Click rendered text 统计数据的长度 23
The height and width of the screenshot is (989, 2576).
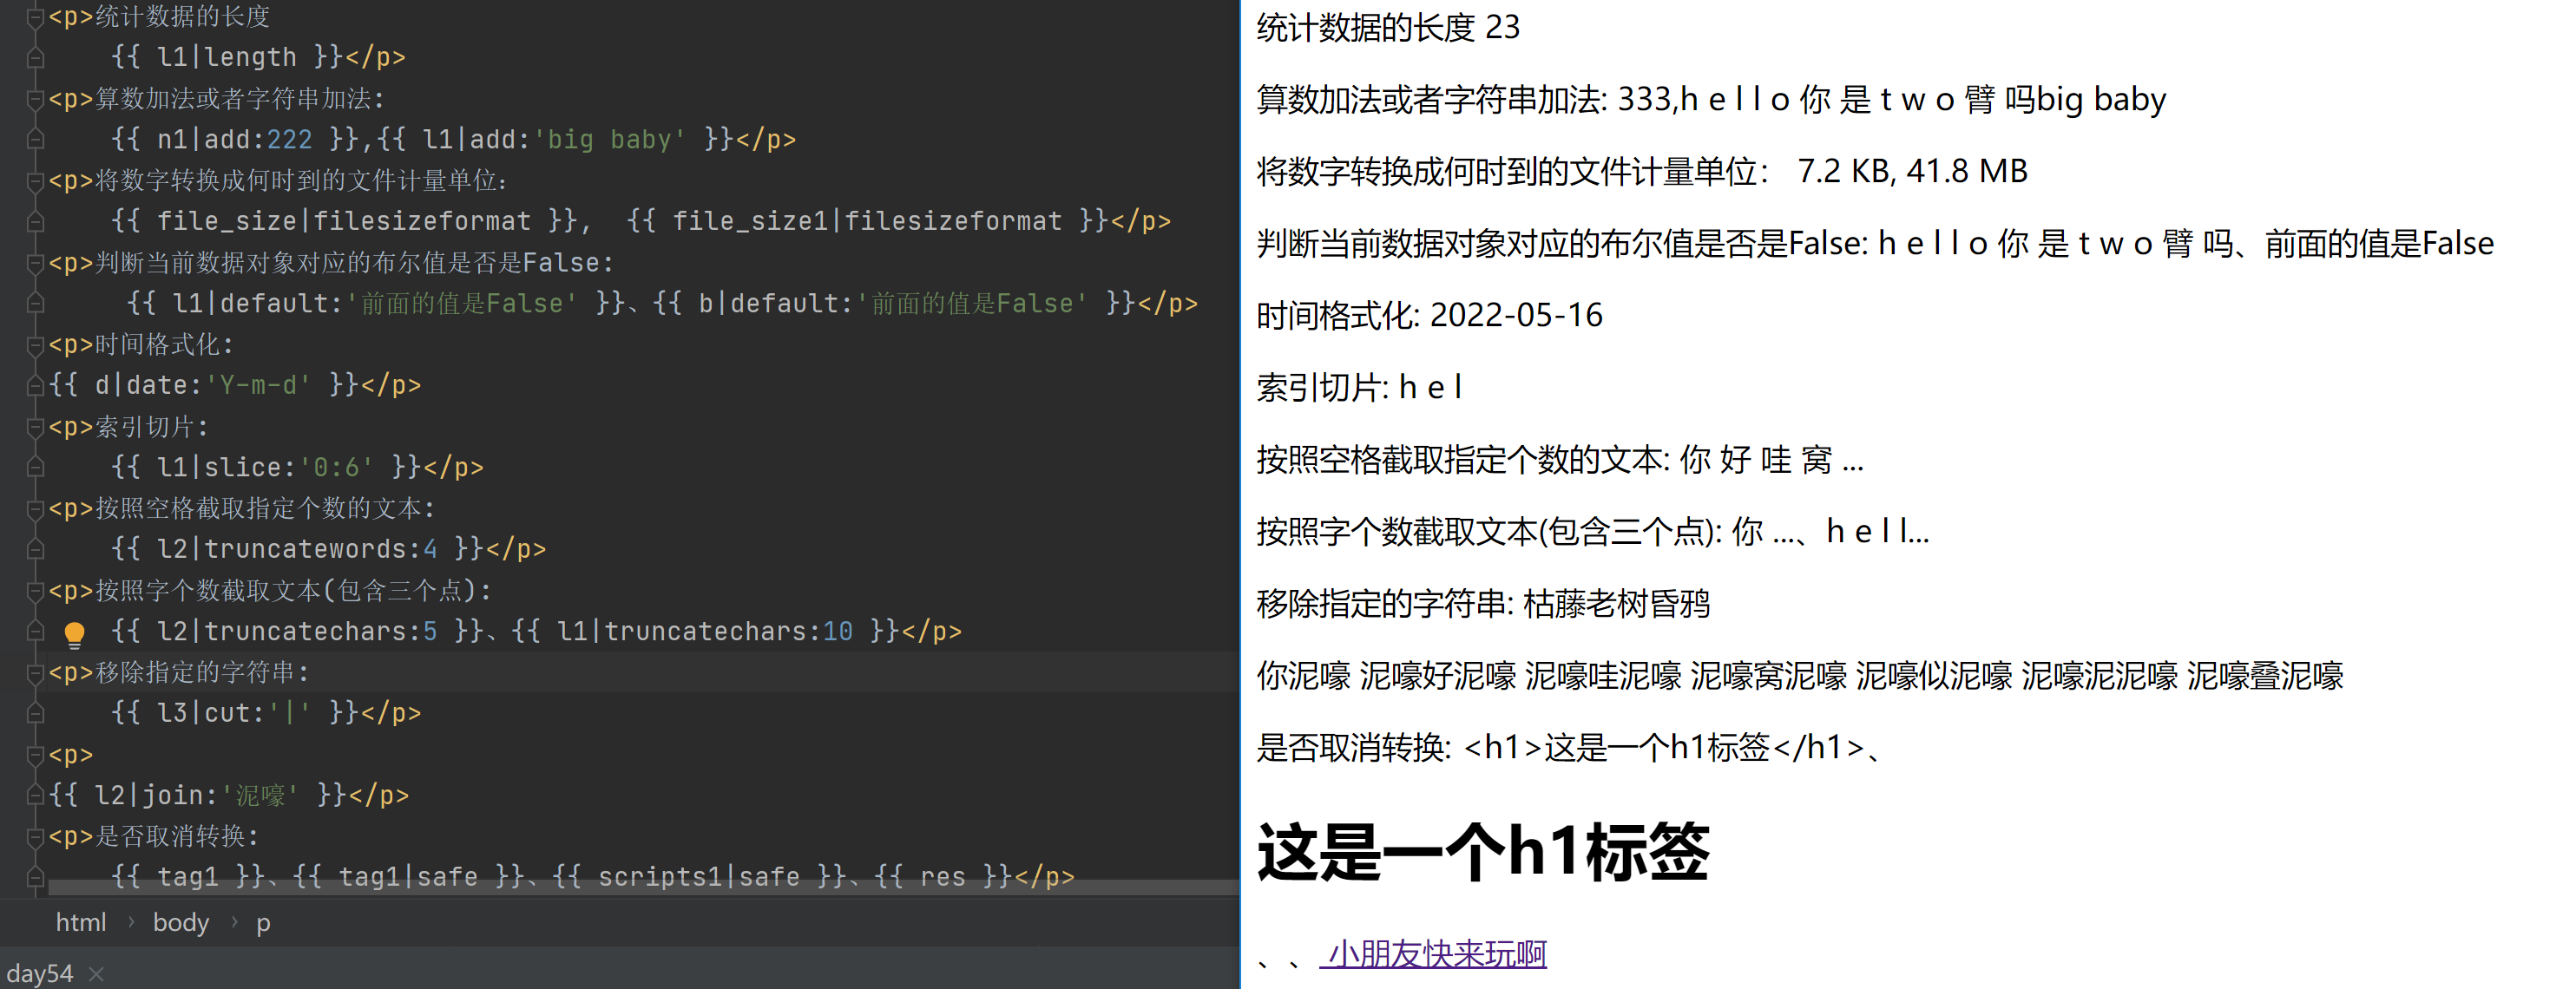coord(1388,27)
